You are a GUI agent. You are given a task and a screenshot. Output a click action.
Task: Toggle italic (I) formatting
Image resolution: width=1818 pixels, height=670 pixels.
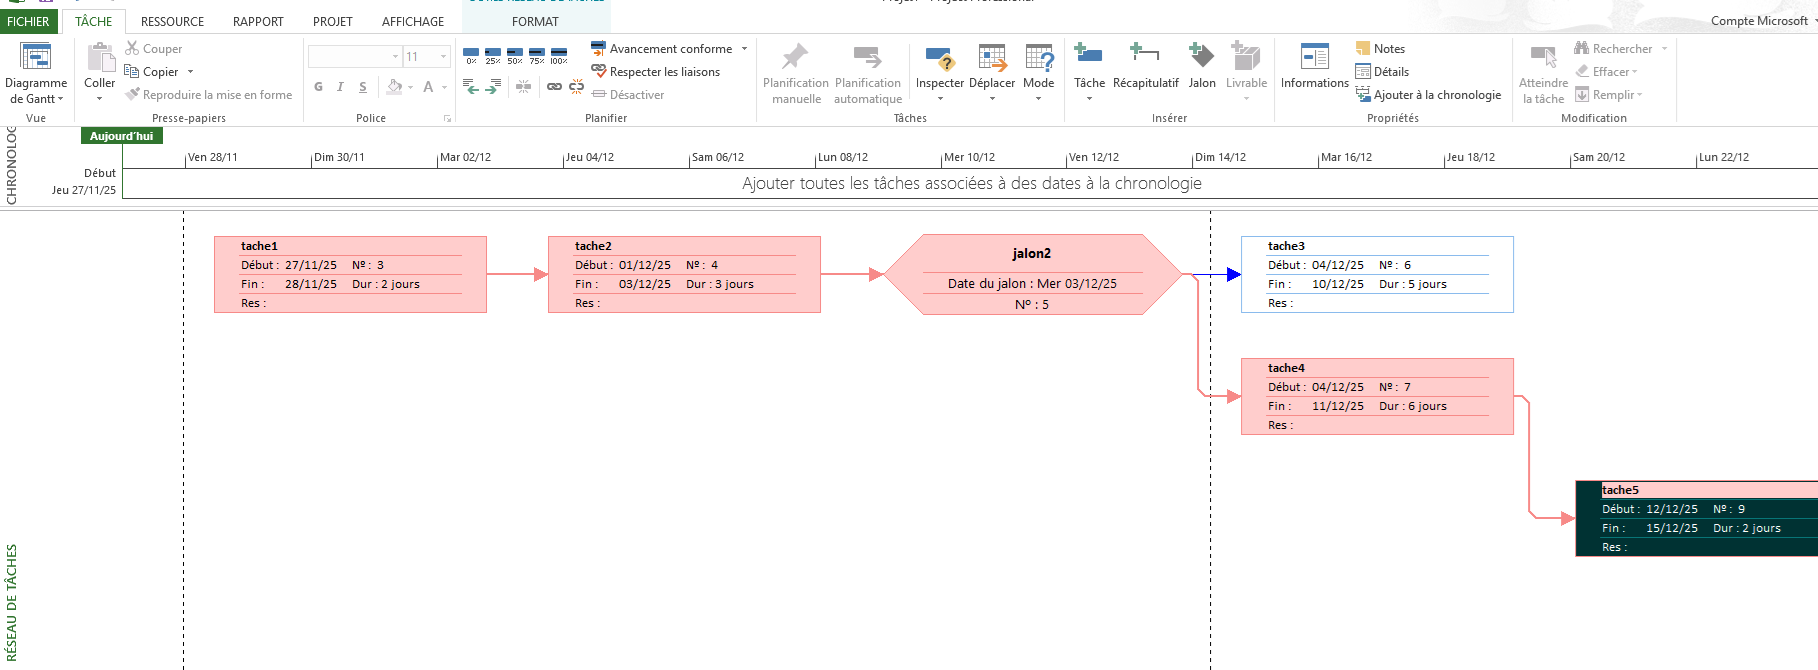(x=340, y=87)
